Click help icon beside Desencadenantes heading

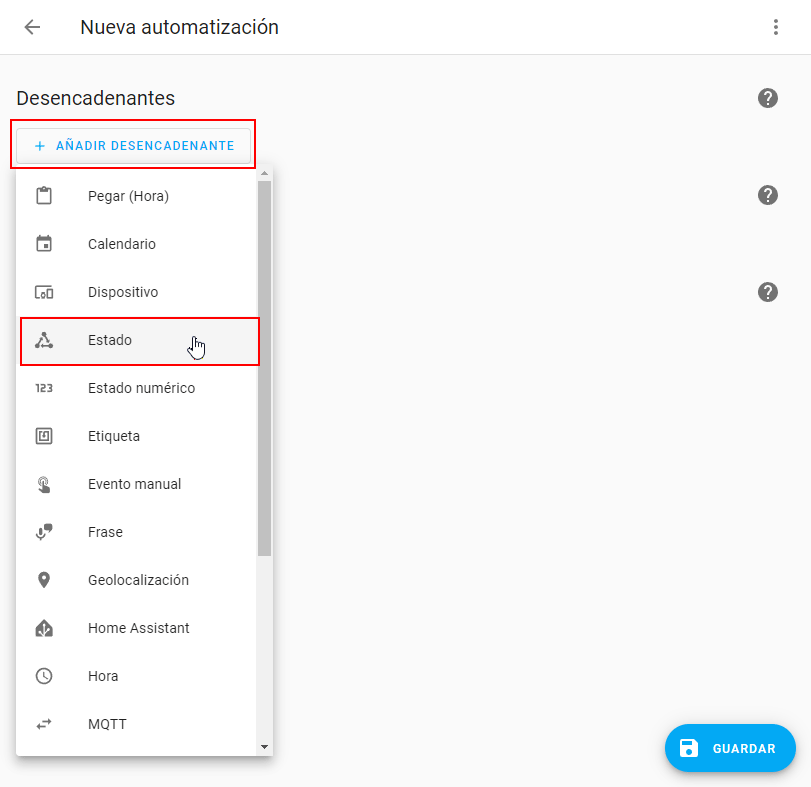767,98
